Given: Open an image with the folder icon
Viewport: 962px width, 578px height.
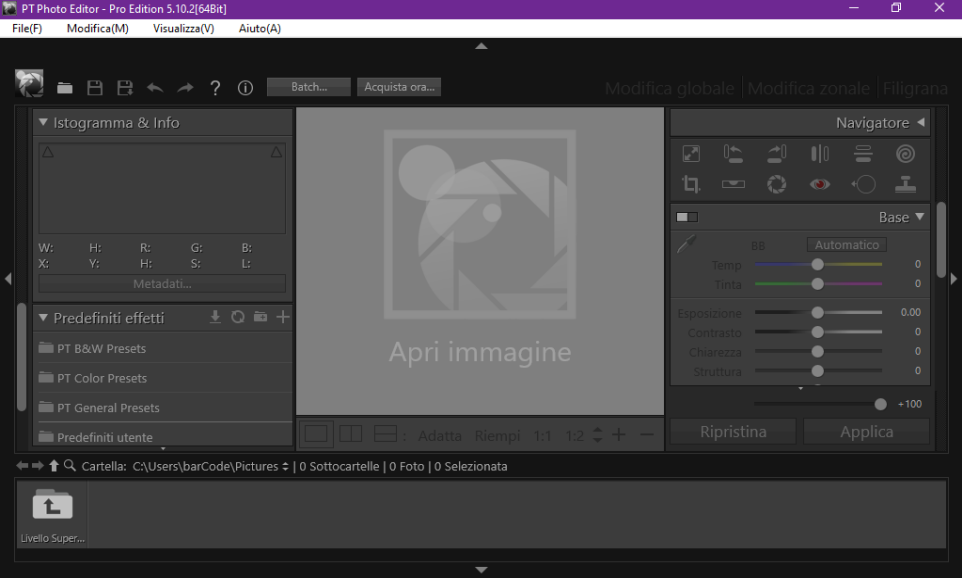Looking at the screenshot, I should tap(65, 88).
